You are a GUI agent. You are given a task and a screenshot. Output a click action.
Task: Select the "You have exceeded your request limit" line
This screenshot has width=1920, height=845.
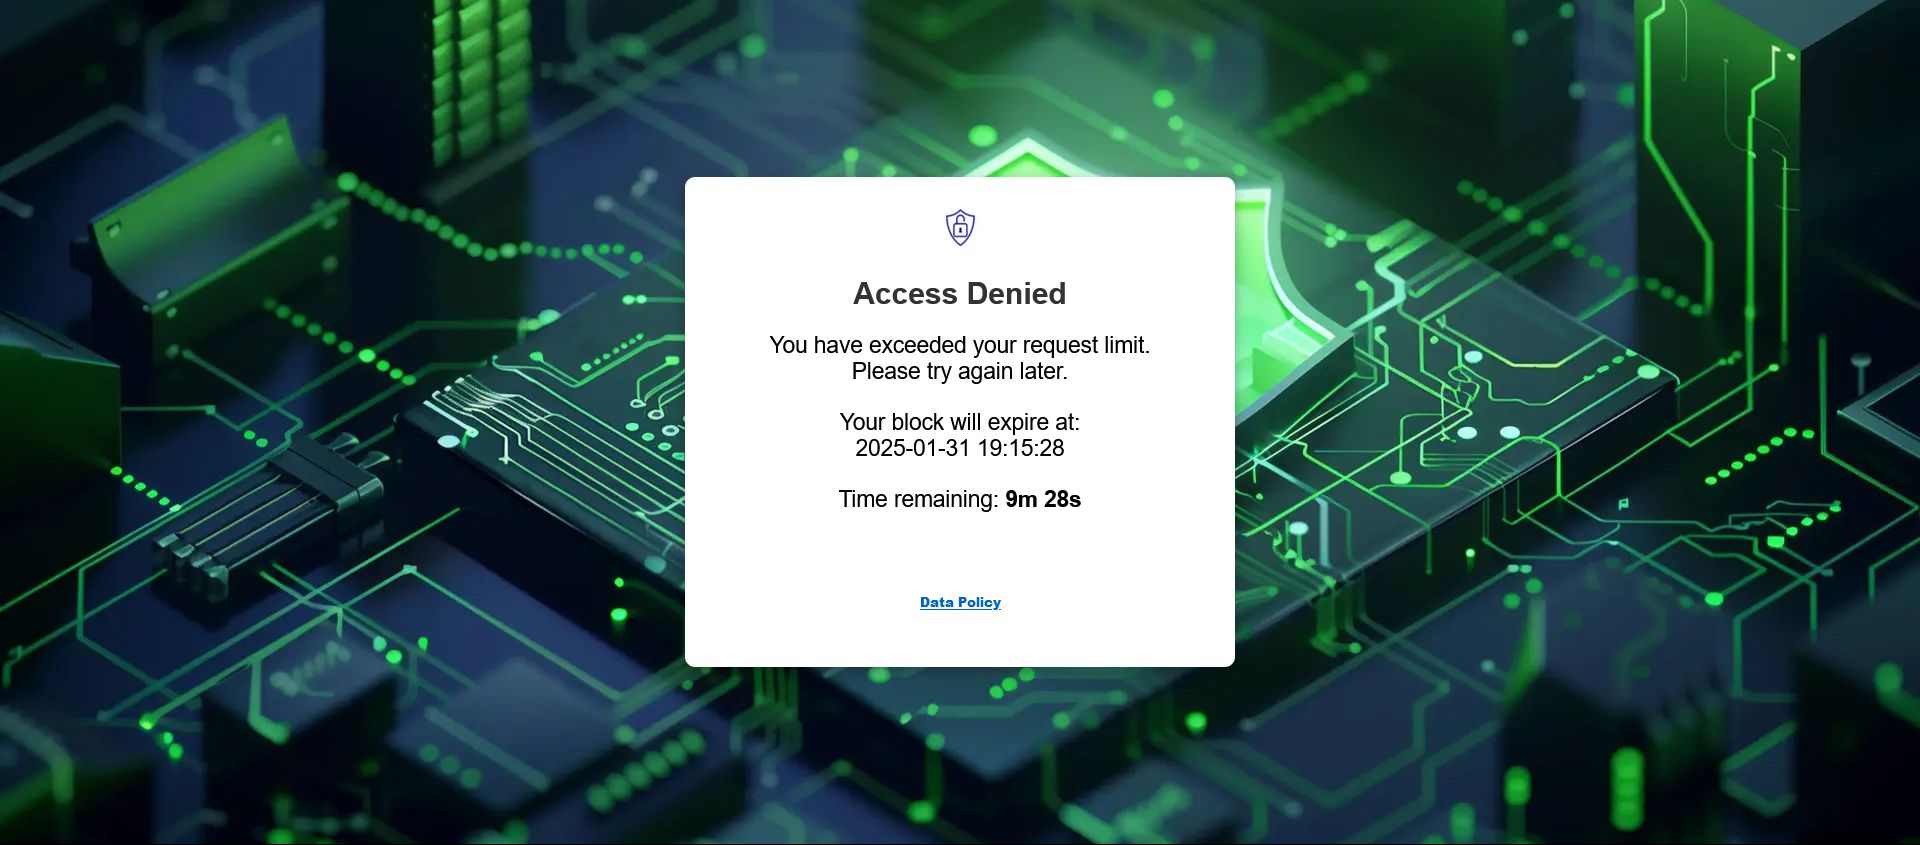[960, 345]
